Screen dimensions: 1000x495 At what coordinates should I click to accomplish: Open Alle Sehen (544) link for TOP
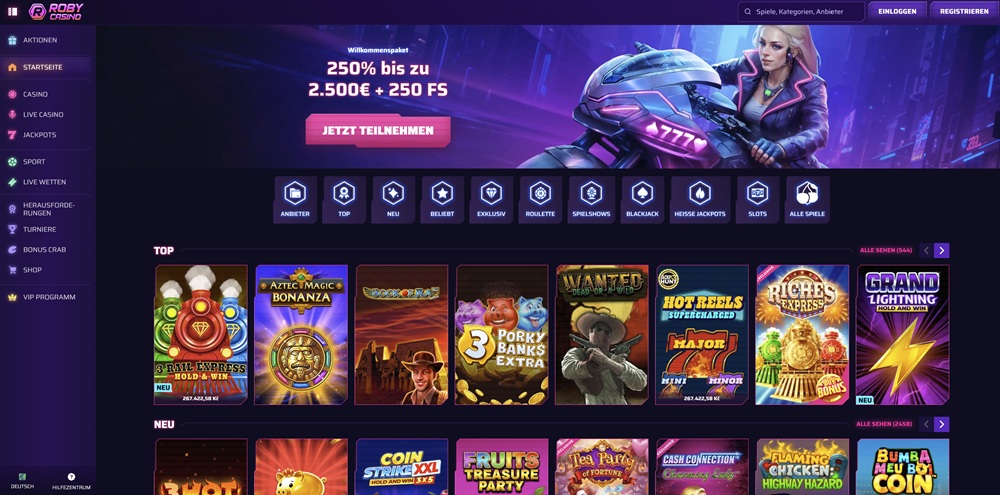[x=886, y=251]
